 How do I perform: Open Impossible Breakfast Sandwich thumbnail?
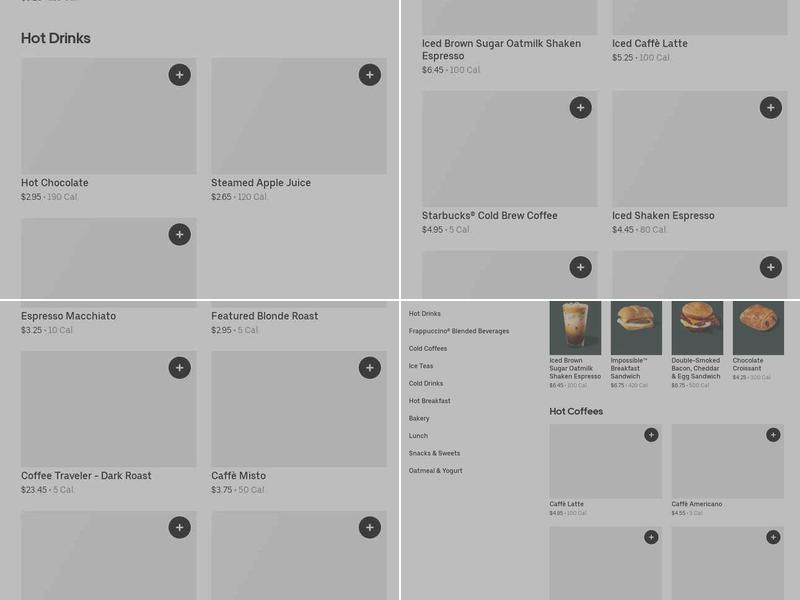pyautogui.click(x=636, y=328)
